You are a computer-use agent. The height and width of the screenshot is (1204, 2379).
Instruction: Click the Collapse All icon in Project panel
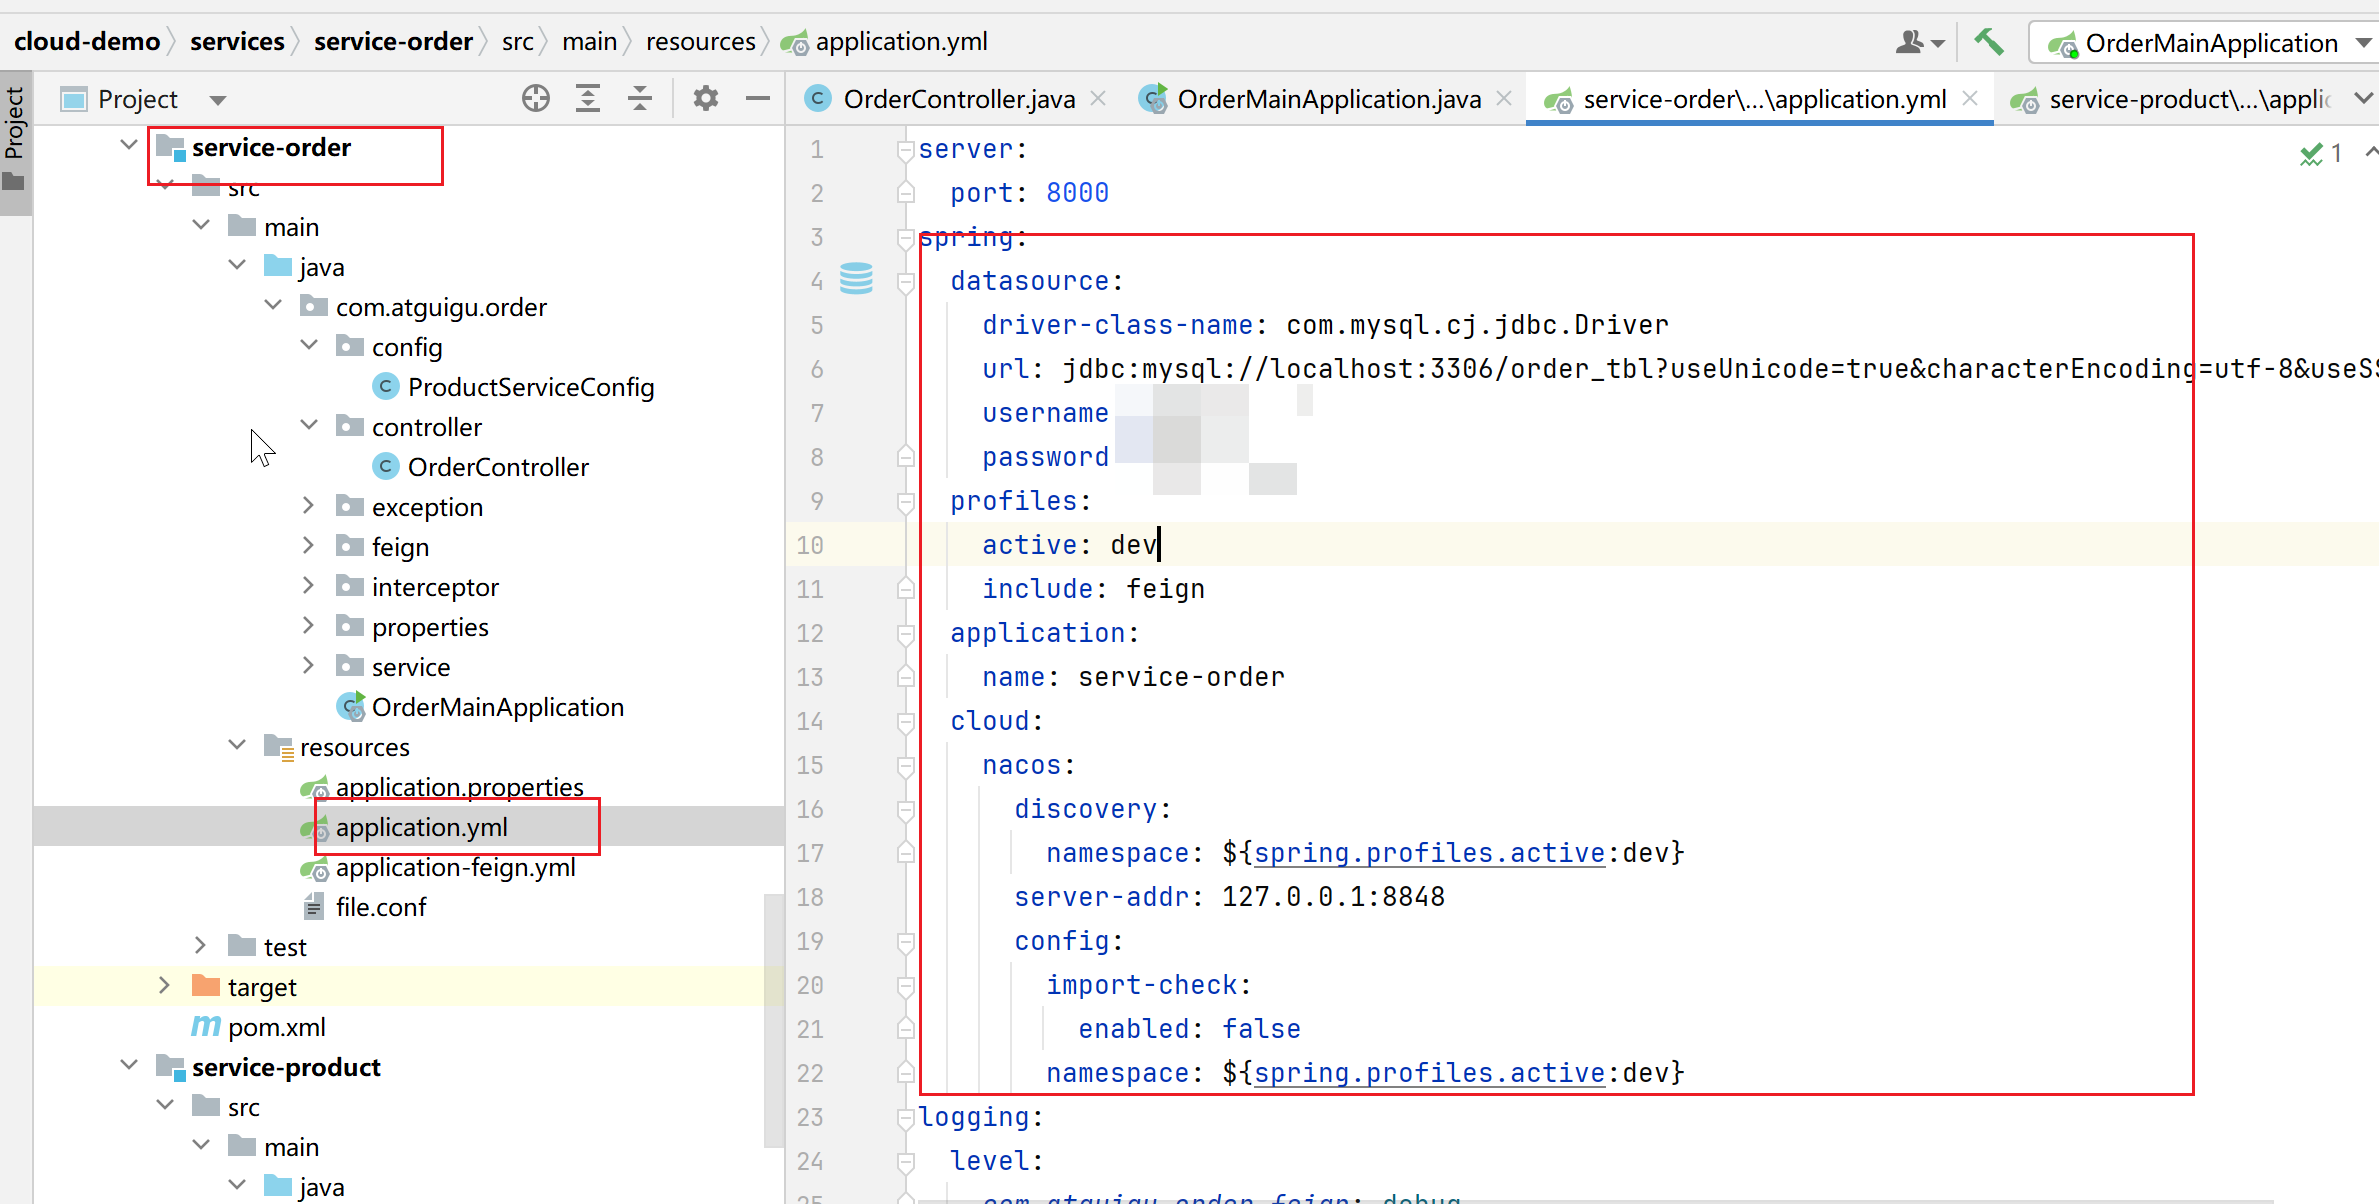click(x=640, y=98)
